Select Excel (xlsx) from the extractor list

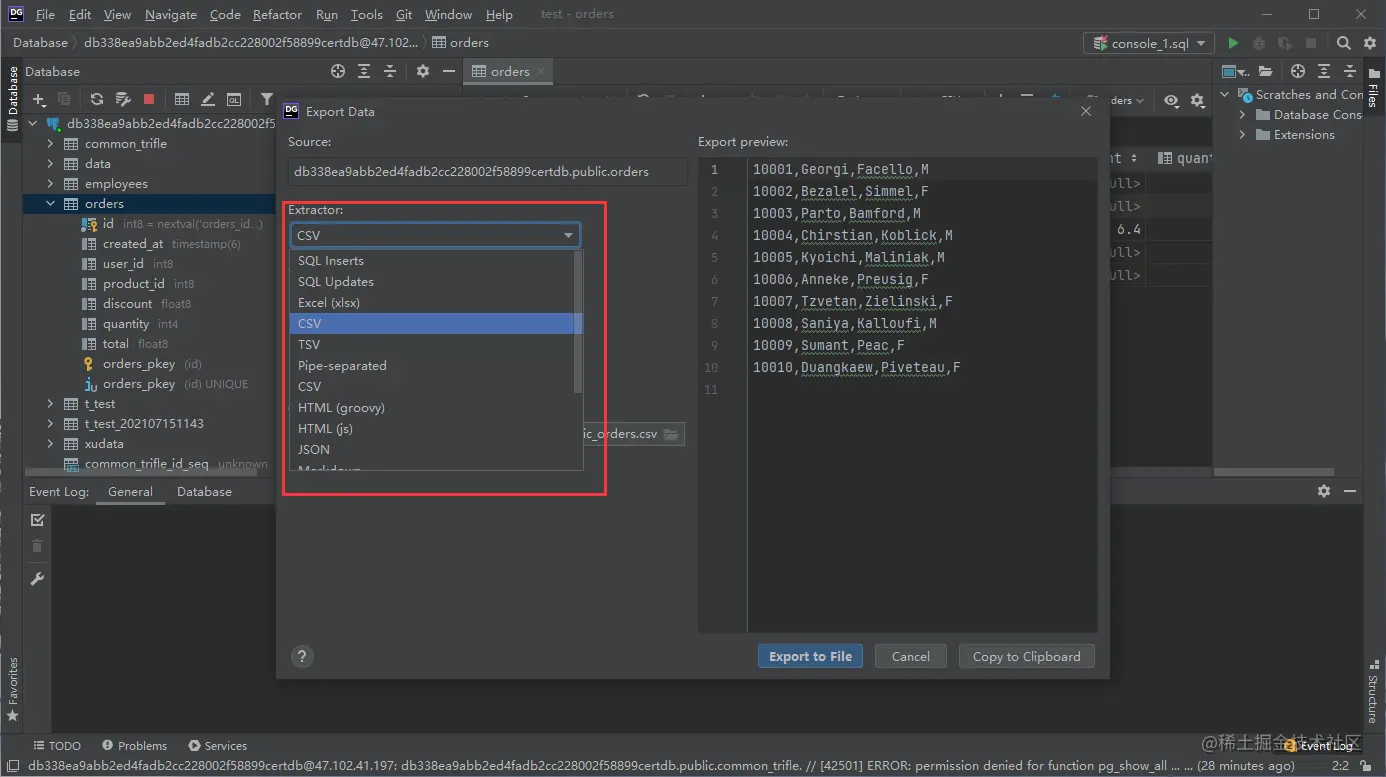[x=329, y=302]
